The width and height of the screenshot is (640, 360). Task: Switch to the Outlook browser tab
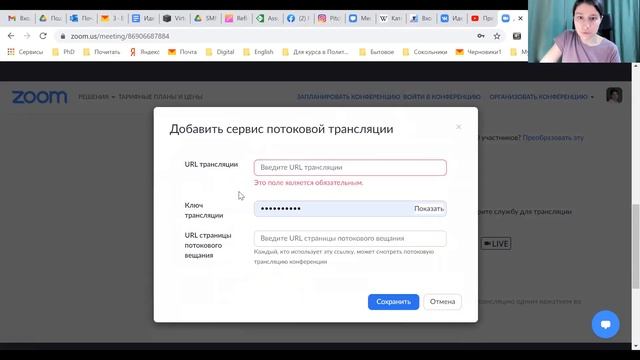[x=81, y=18]
